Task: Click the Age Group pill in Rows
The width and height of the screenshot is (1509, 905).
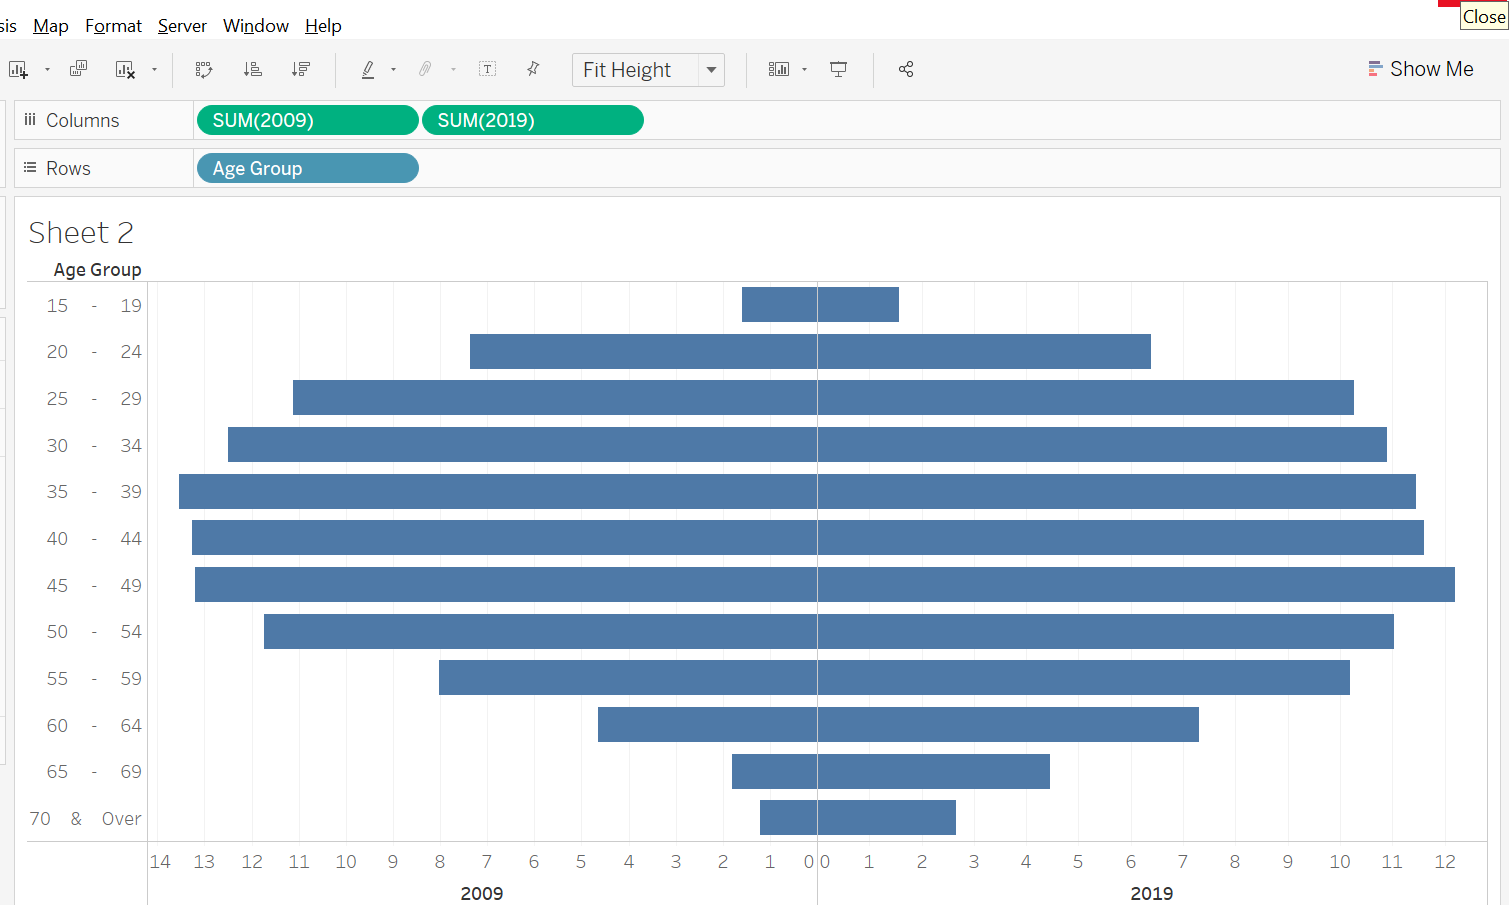Action: (x=307, y=168)
